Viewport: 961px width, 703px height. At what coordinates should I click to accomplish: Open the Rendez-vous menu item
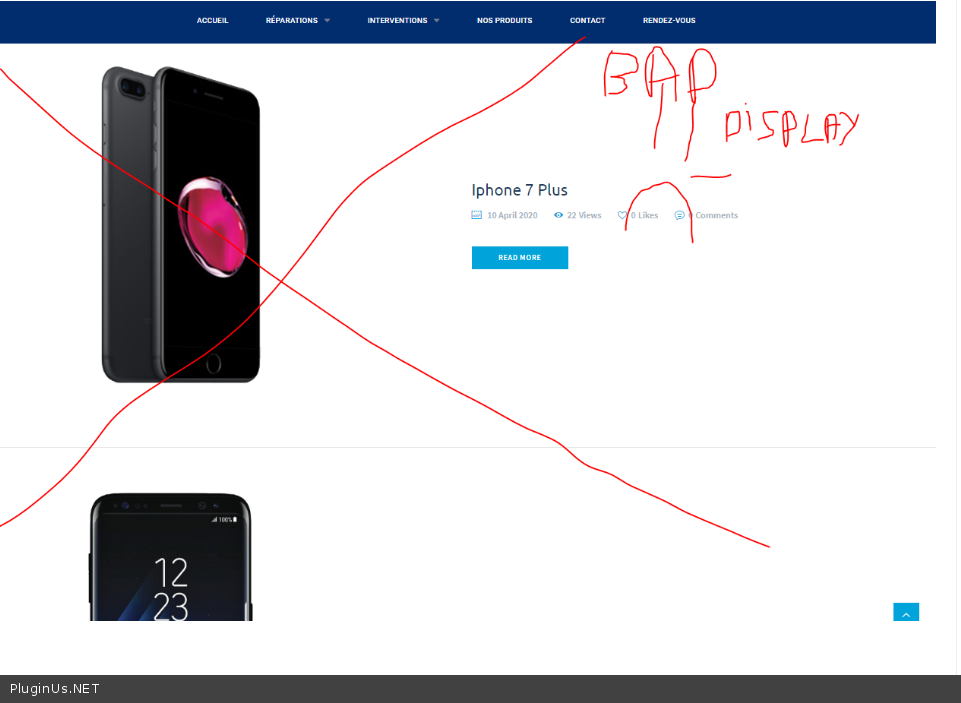[x=669, y=21]
